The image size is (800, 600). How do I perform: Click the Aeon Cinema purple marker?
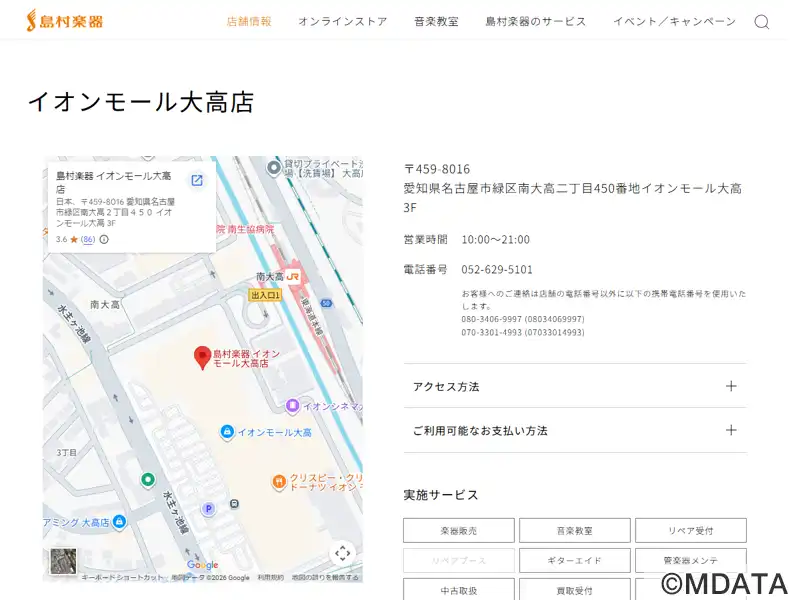pyautogui.click(x=292, y=406)
